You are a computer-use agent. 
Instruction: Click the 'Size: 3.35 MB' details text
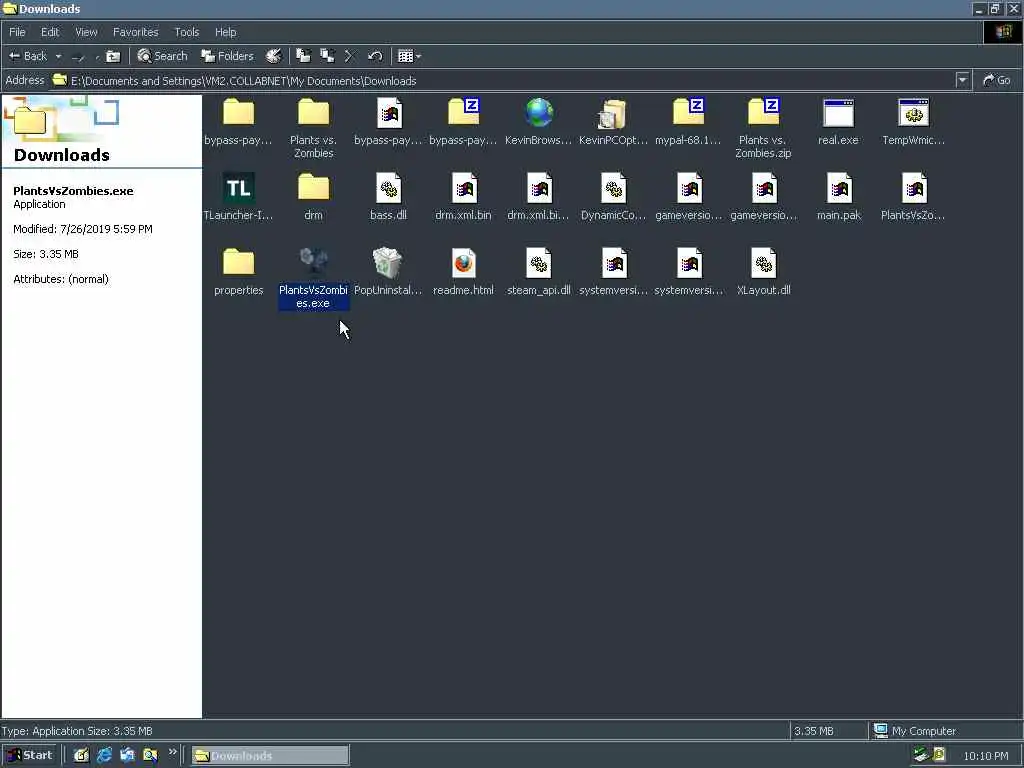click(46, 254)
